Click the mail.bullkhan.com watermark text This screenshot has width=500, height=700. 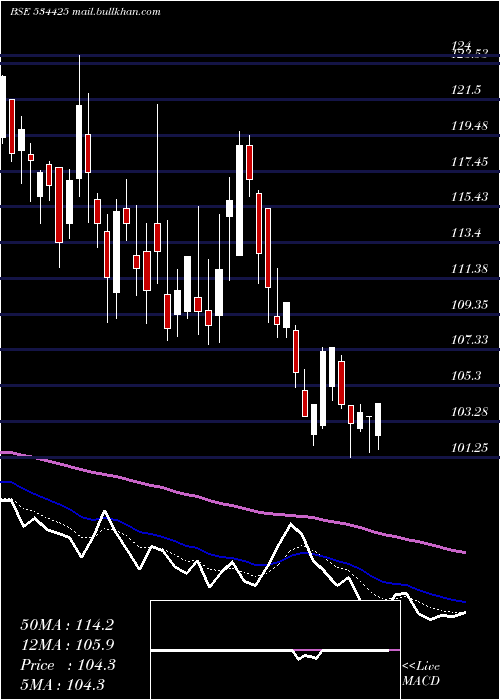116,12
